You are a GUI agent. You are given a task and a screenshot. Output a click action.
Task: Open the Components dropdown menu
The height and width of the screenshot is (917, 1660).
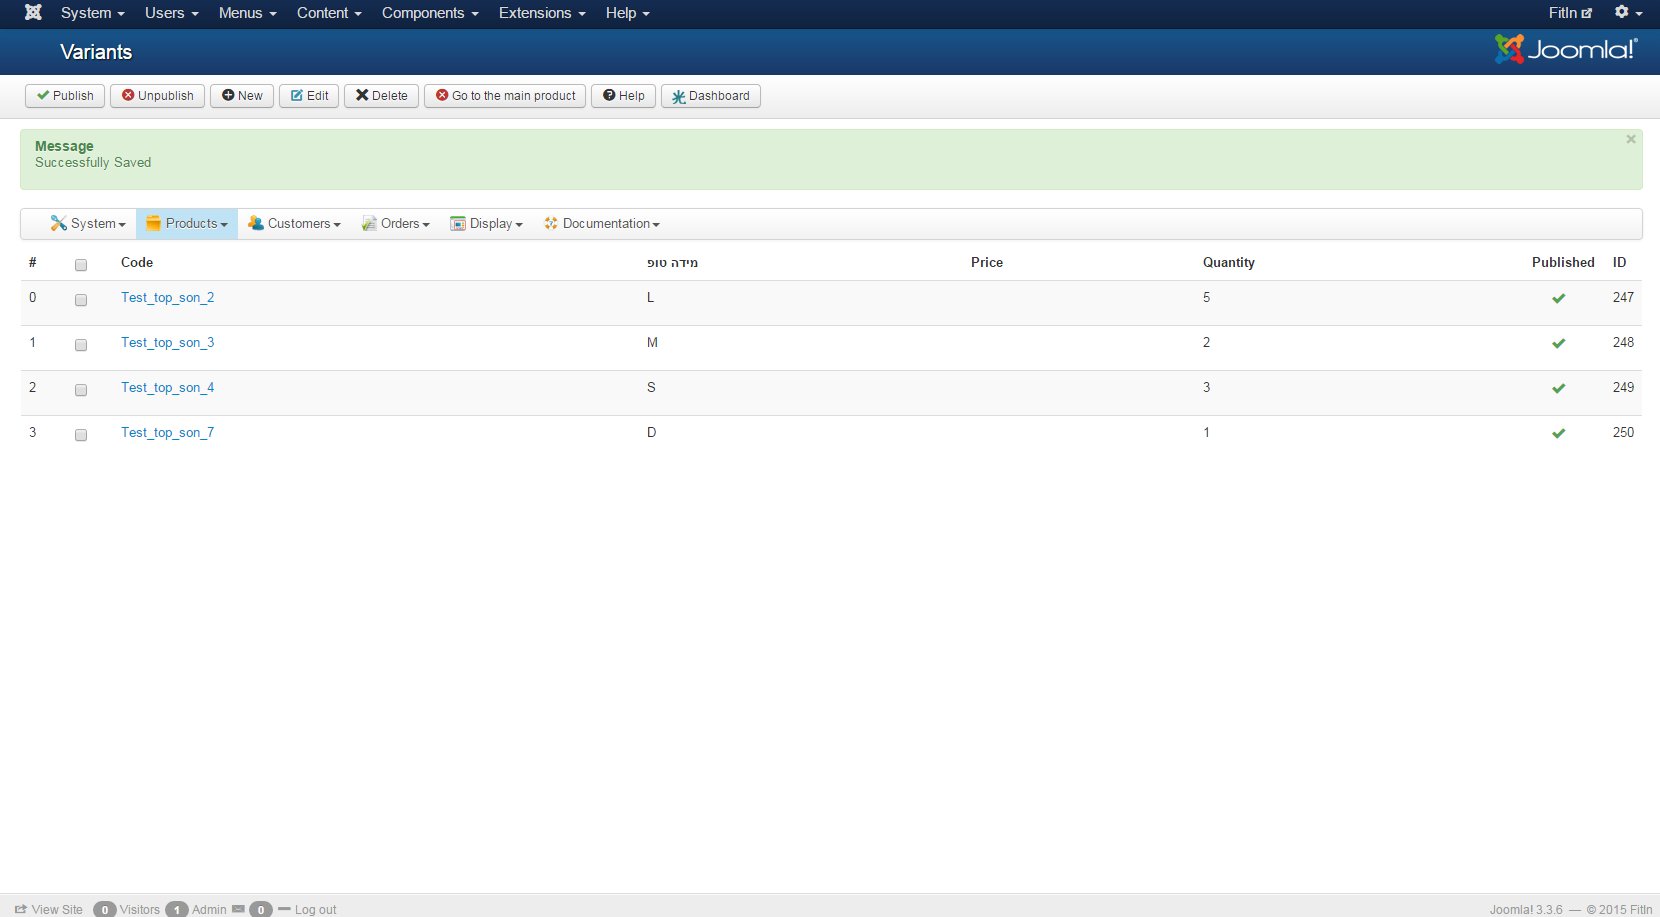coord(430,13)
